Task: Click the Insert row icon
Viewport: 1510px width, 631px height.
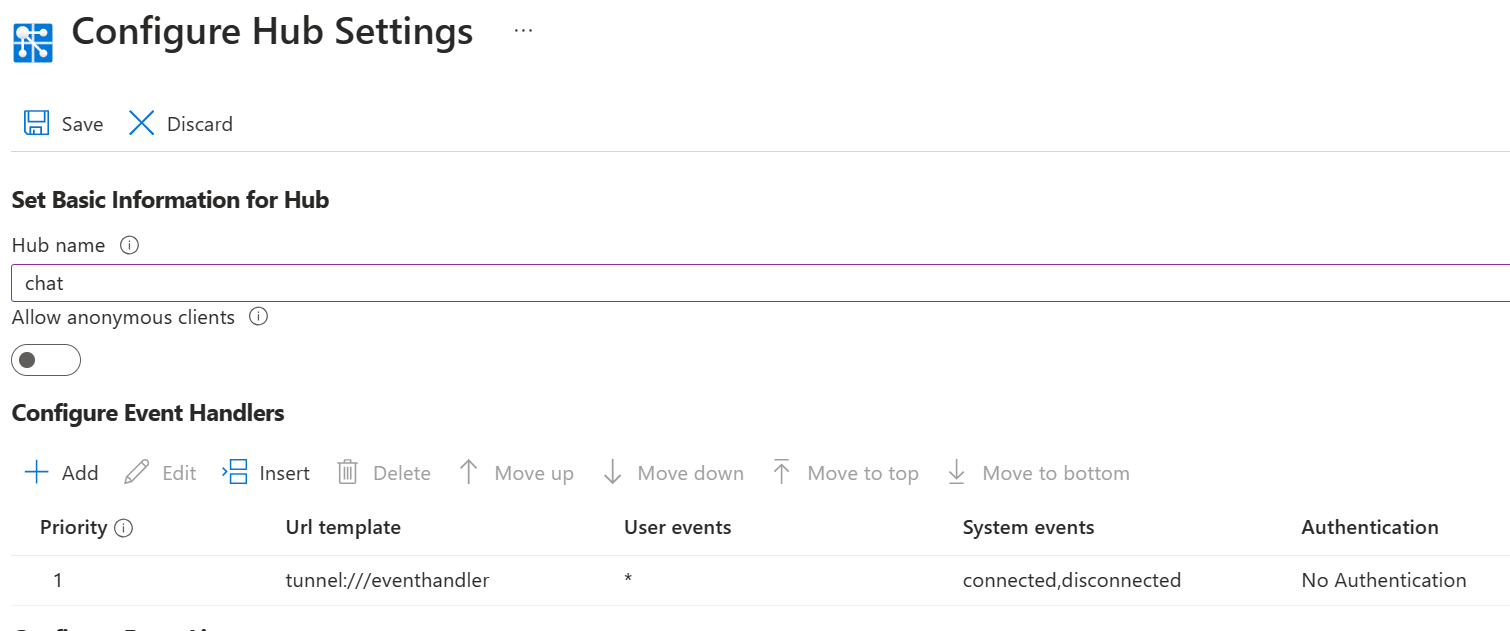Action: 235,472
